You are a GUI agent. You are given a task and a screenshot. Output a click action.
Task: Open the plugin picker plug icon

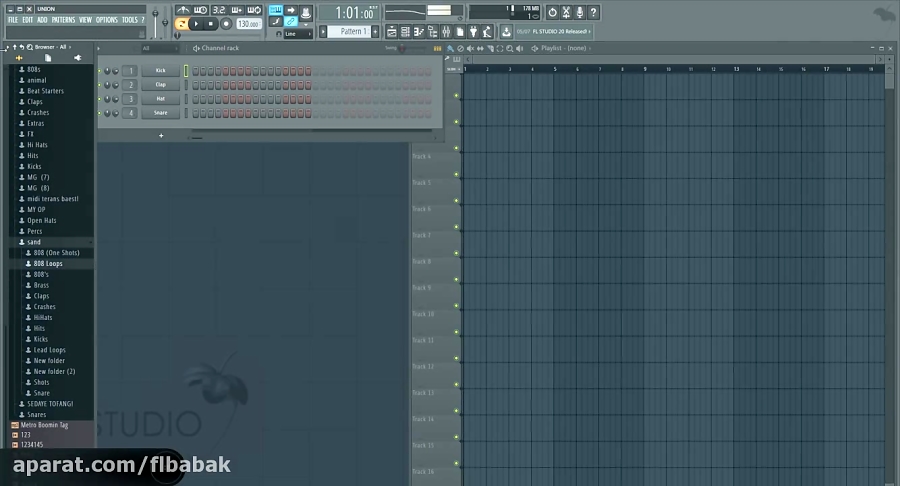pyautogui.click(x=474, y=32)
